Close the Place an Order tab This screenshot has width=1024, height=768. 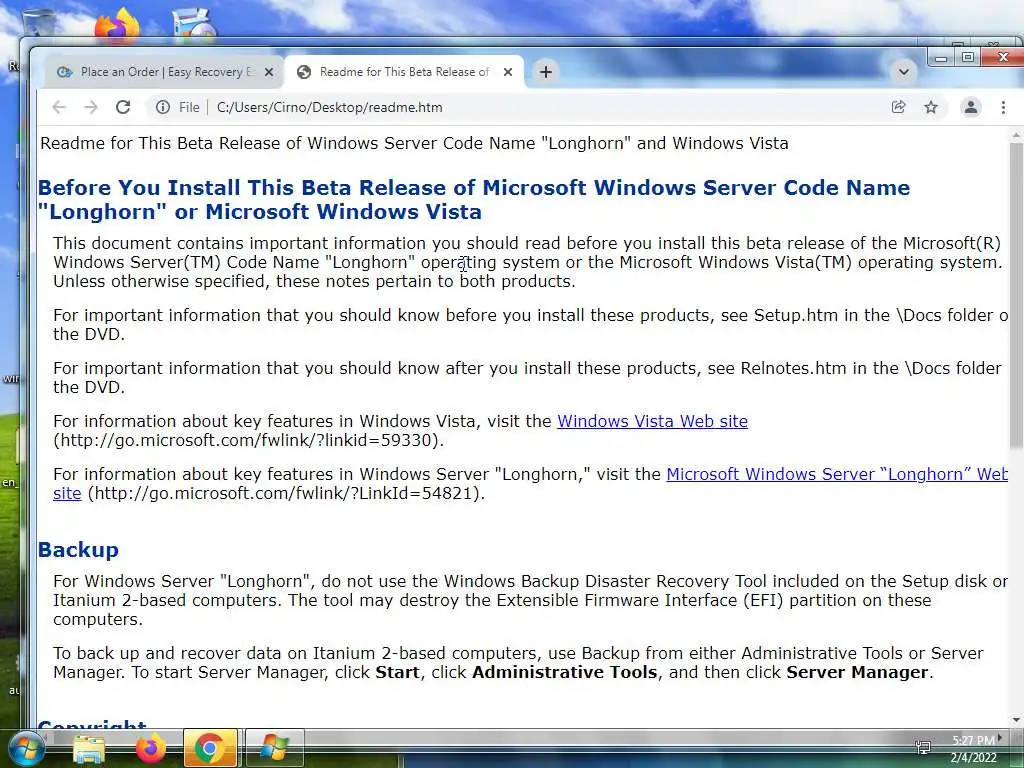click(268, 72)
